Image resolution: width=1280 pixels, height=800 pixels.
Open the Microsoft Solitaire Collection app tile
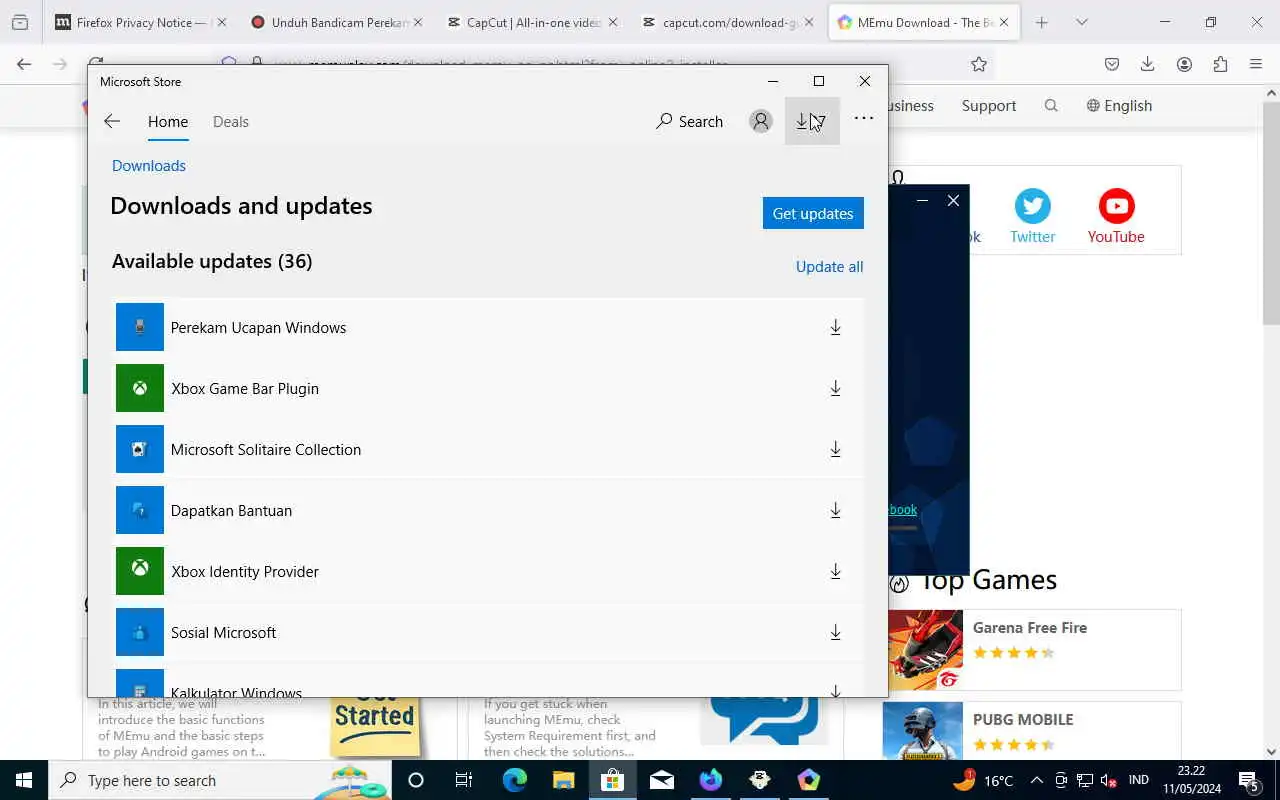coord(140,449)
